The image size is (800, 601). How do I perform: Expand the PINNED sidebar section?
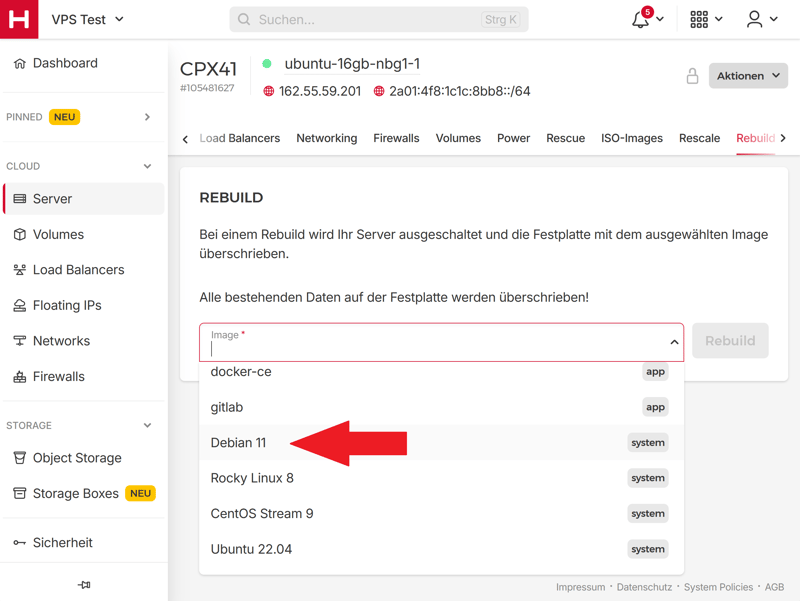click(x=147, y=117)
